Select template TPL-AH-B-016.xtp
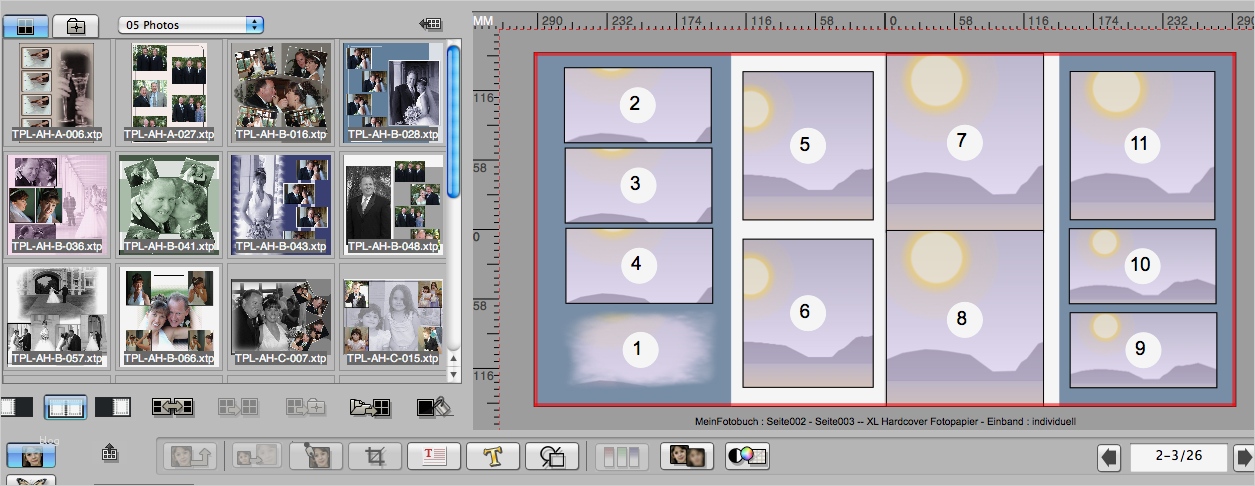The width and height of the screenshot is (1255, 486). click(281, 91)
